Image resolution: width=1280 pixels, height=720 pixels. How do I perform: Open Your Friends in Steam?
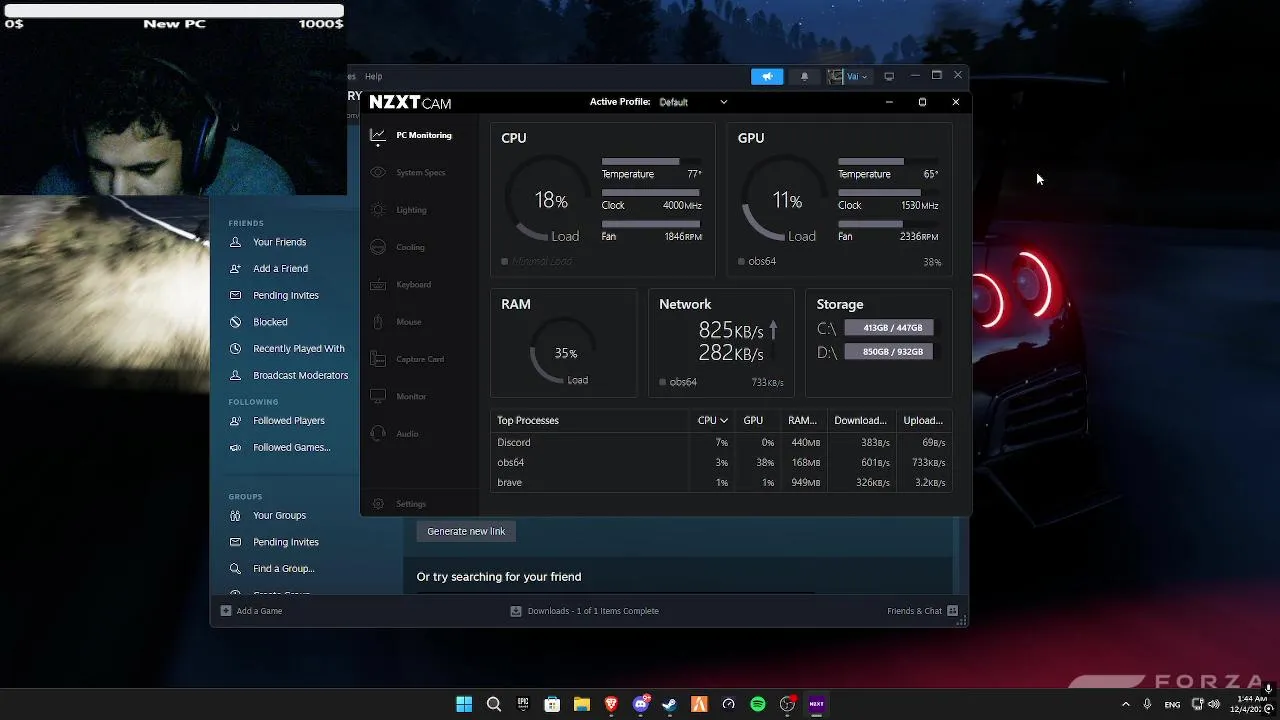[x=279, y=242]
